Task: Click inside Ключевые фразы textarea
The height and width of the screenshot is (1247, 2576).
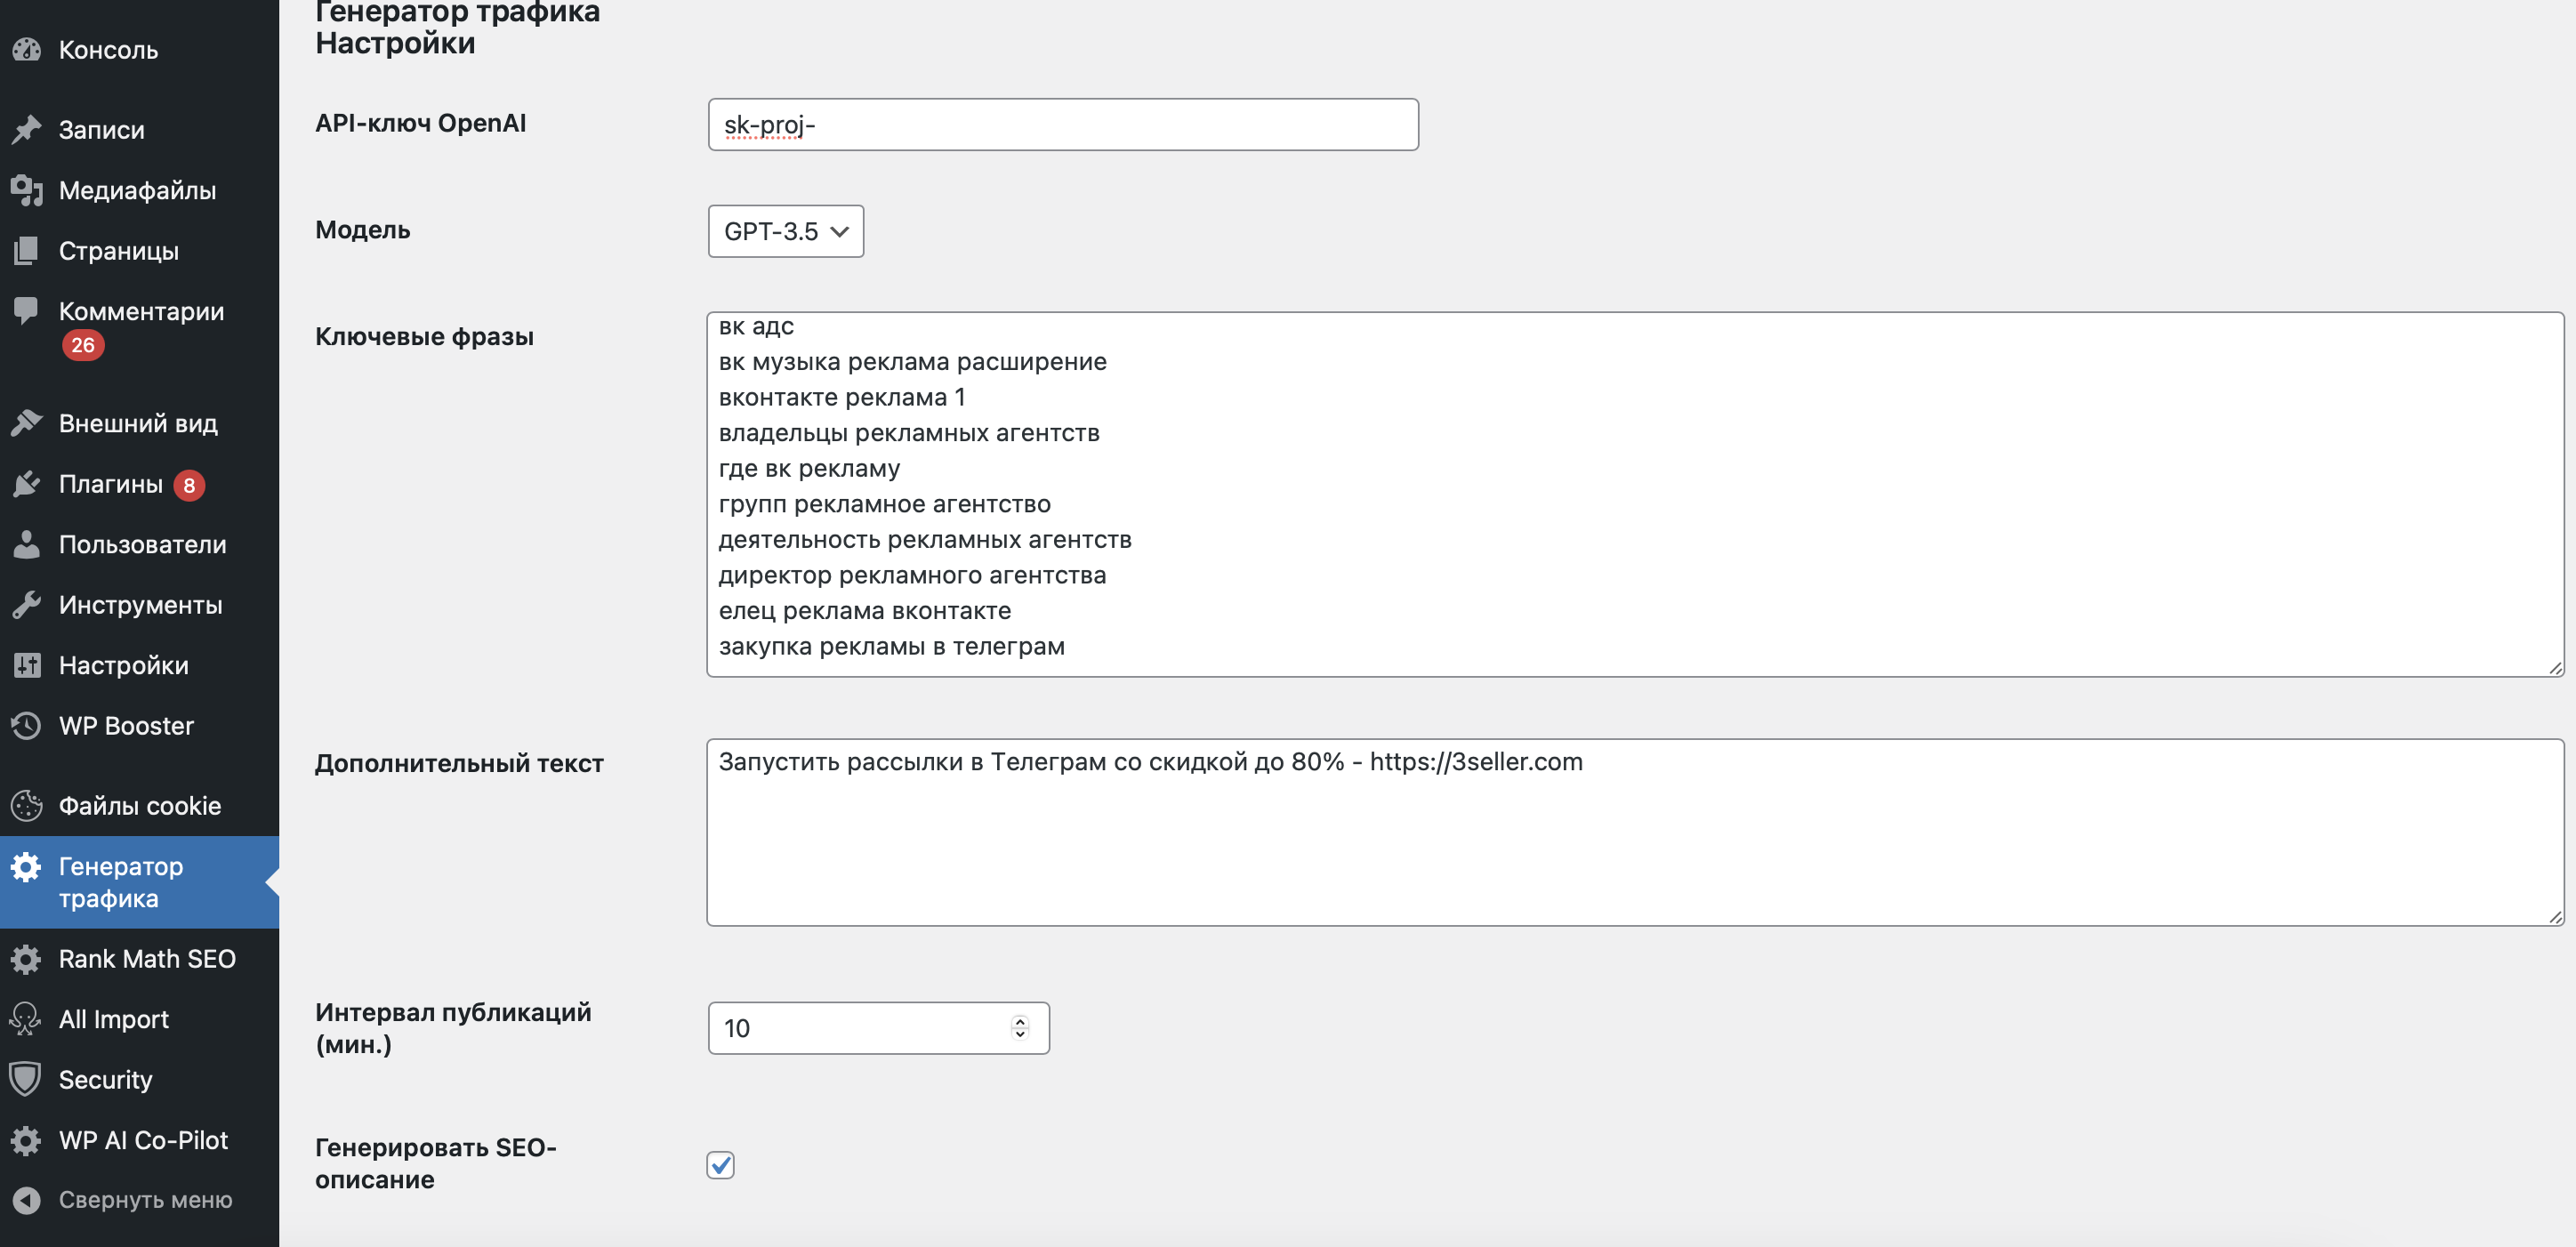Action: 1635,494
